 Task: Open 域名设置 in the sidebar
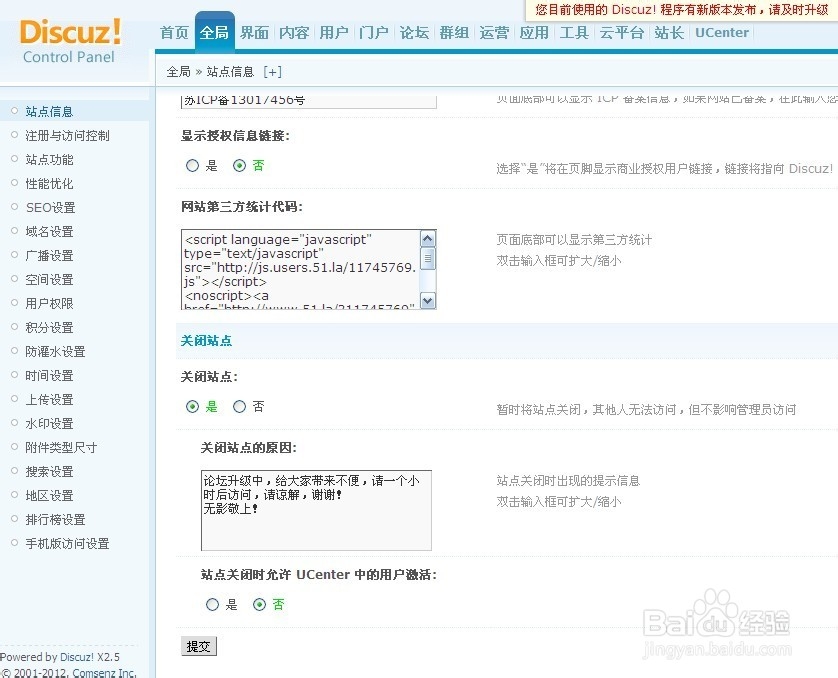[x=49, y=231]
